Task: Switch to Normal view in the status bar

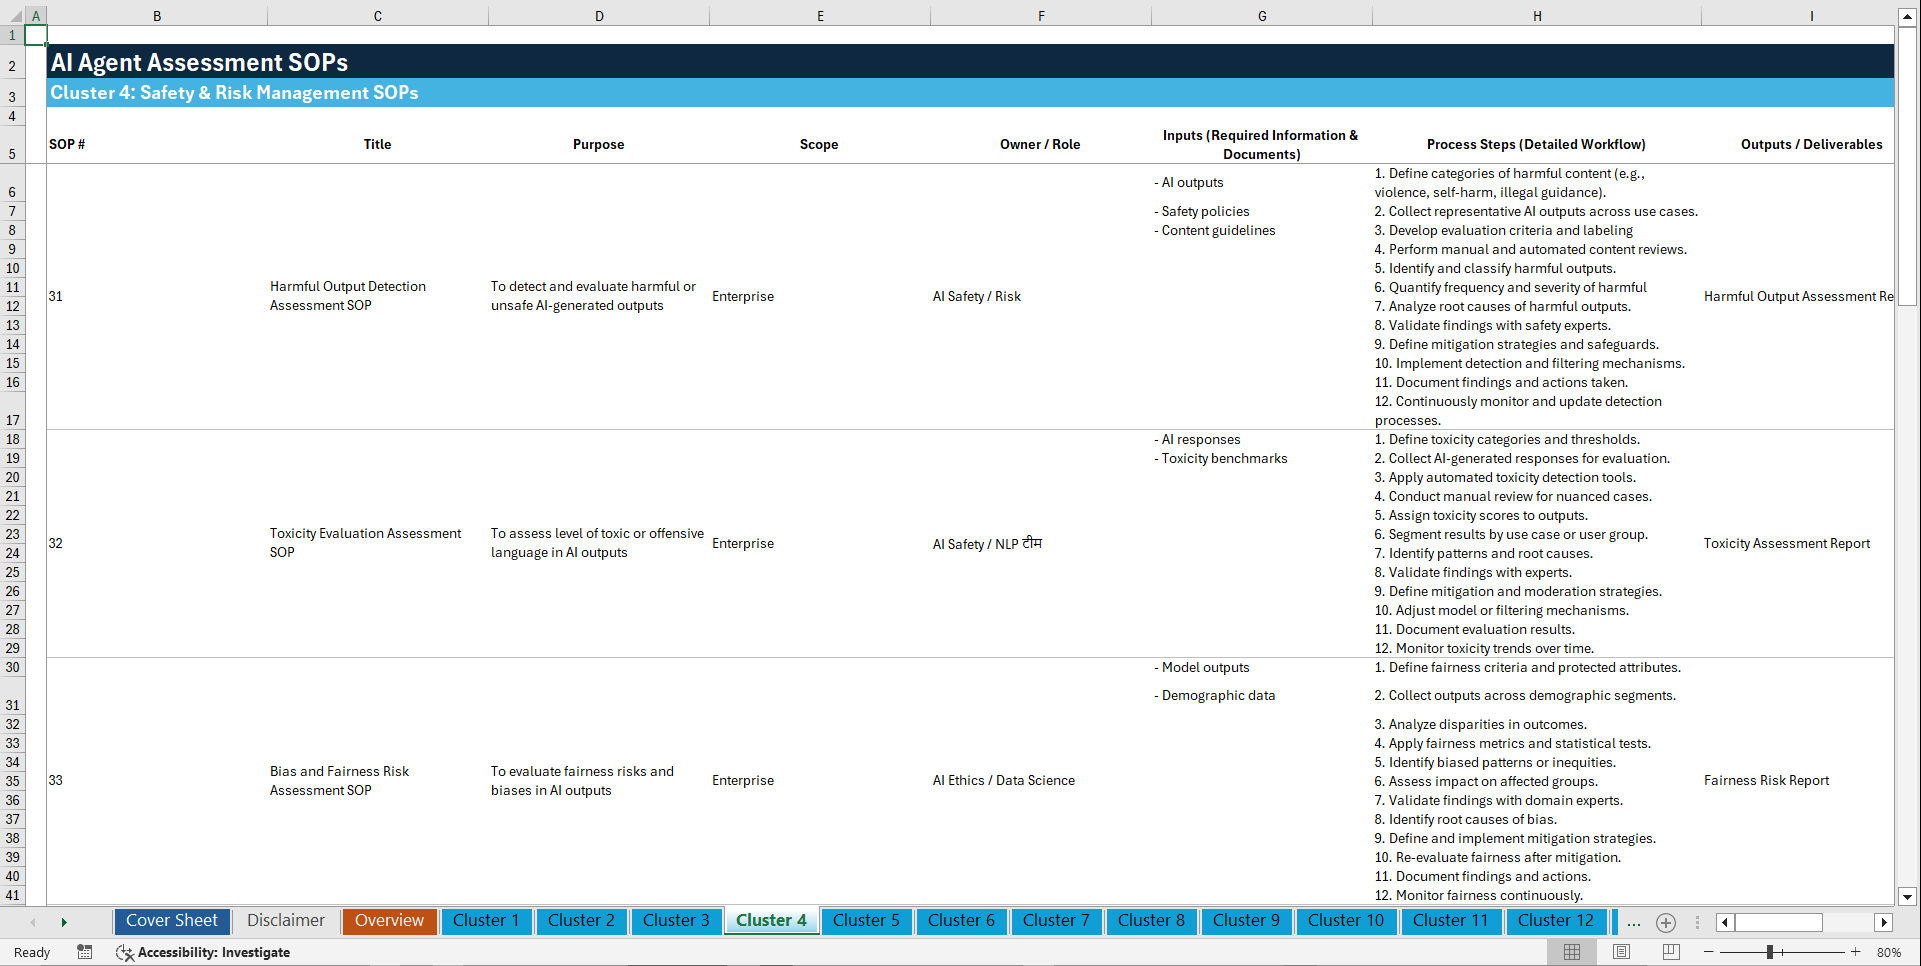Action: (1573, 952)
